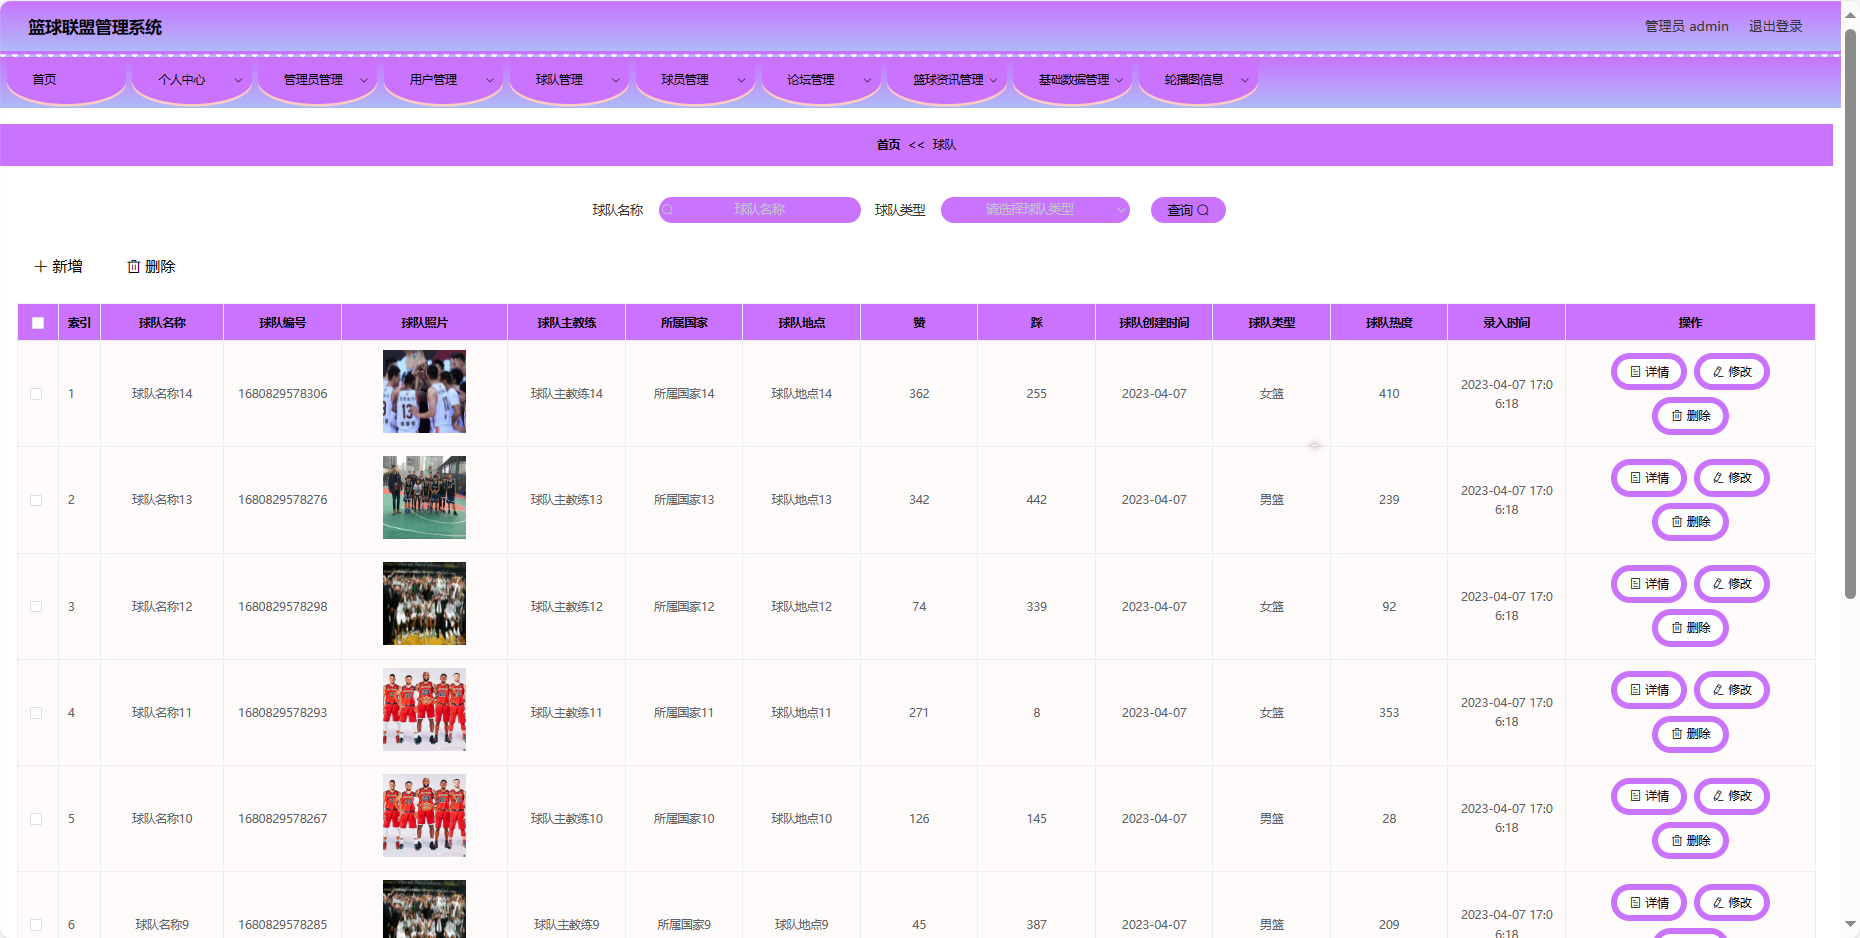Expand the 论坛管理 menu
The height and width of the screenshot is (938, 1860).
821,80
